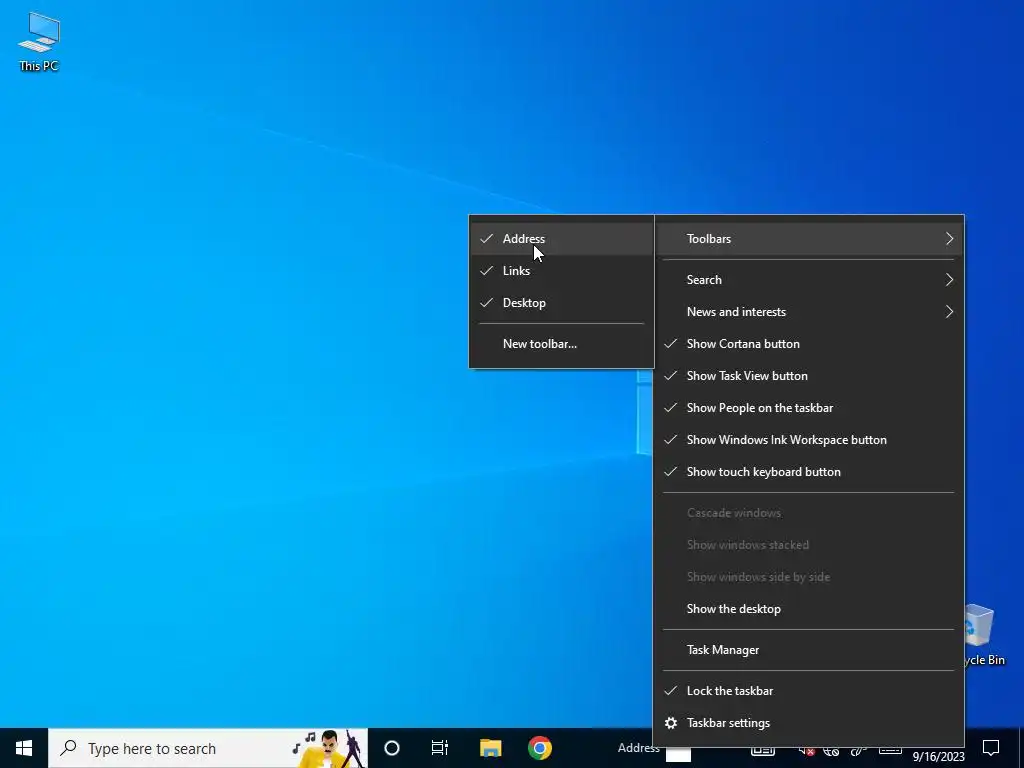Launch File Explorer from the taskbar

pos(490,748)
